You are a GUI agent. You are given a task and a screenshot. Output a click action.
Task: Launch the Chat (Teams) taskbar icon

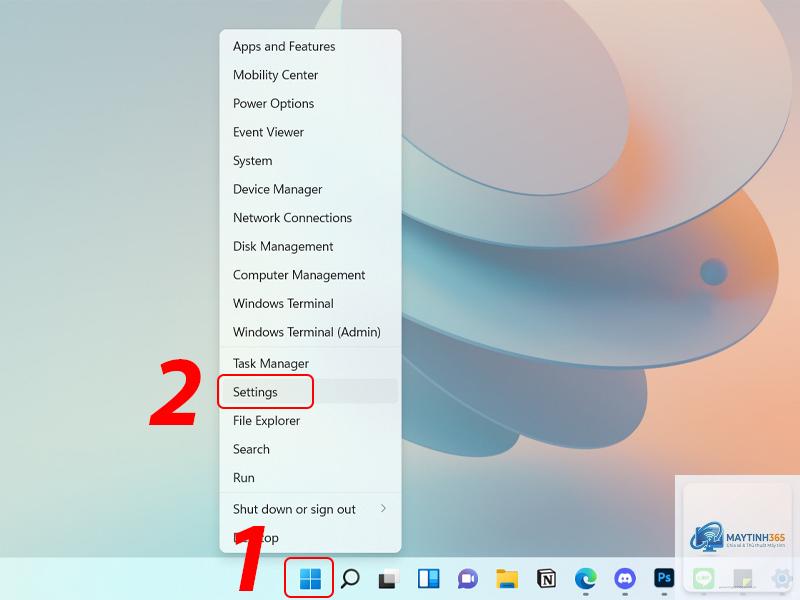tap(467, 579)
